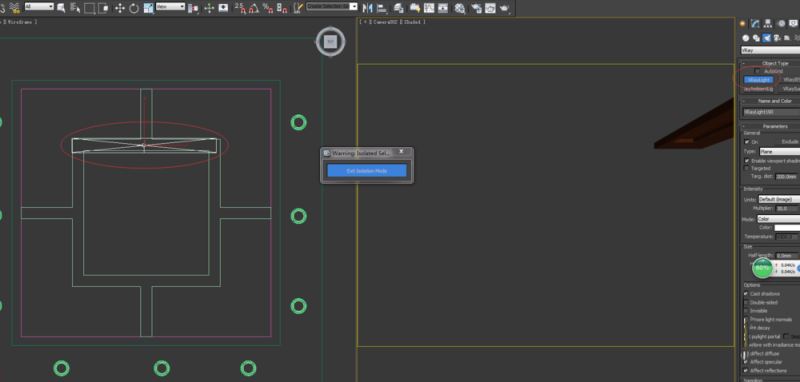Toggle the Angle Snap icon

[254, 8]
